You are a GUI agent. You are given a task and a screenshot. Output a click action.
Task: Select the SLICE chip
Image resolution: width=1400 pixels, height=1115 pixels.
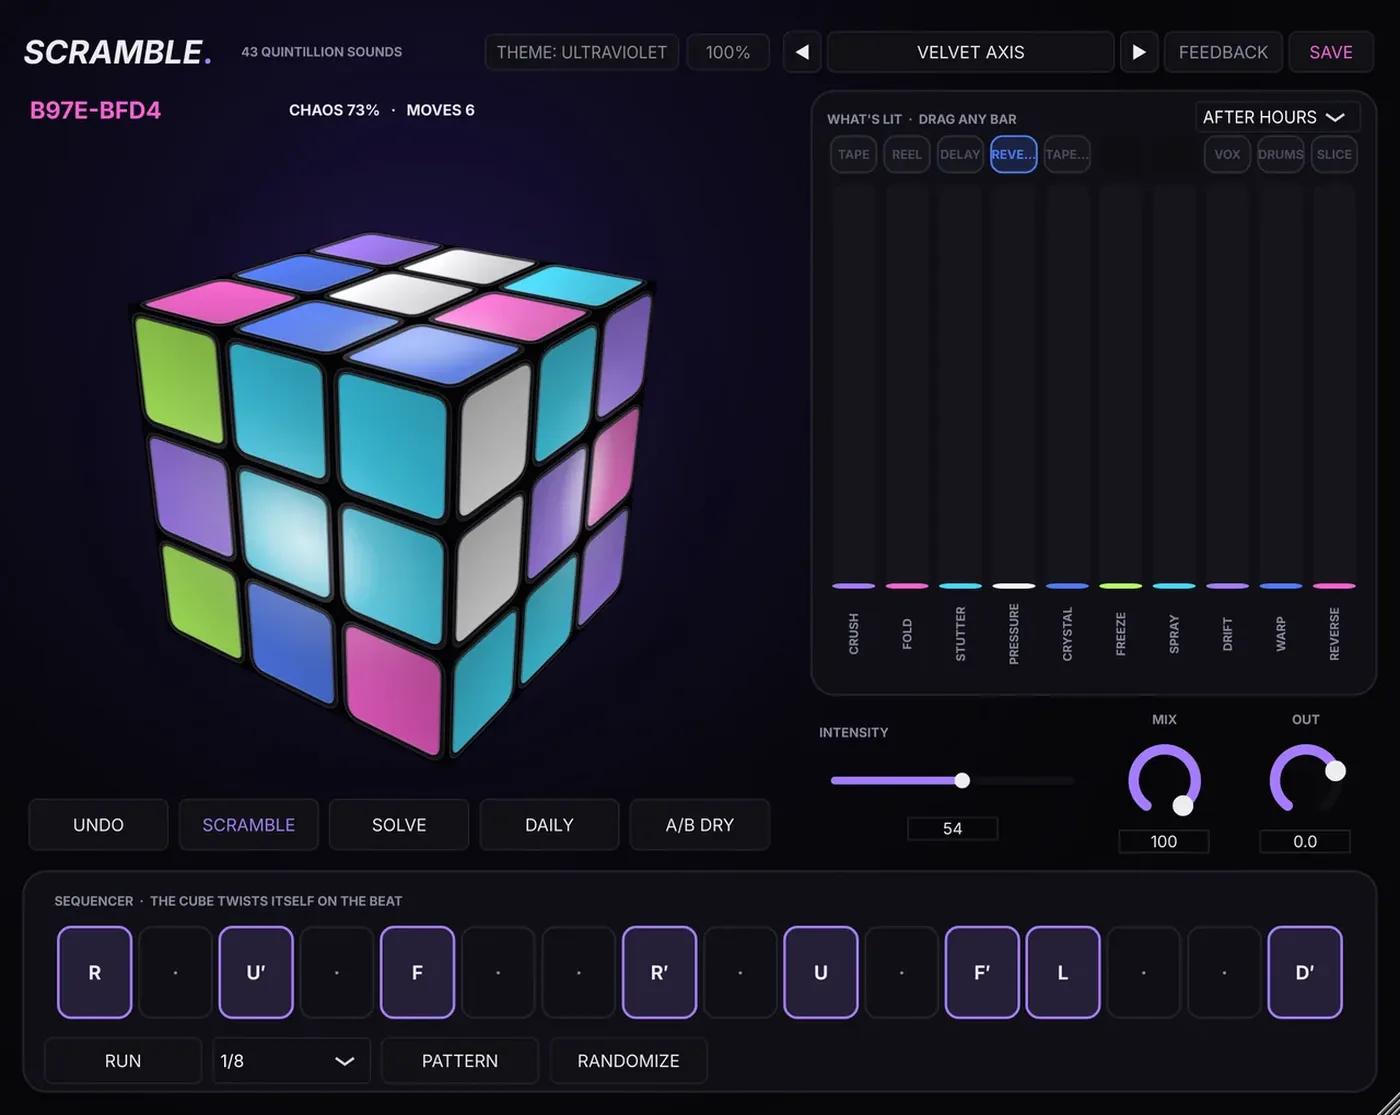click(x=1334, y=154)
